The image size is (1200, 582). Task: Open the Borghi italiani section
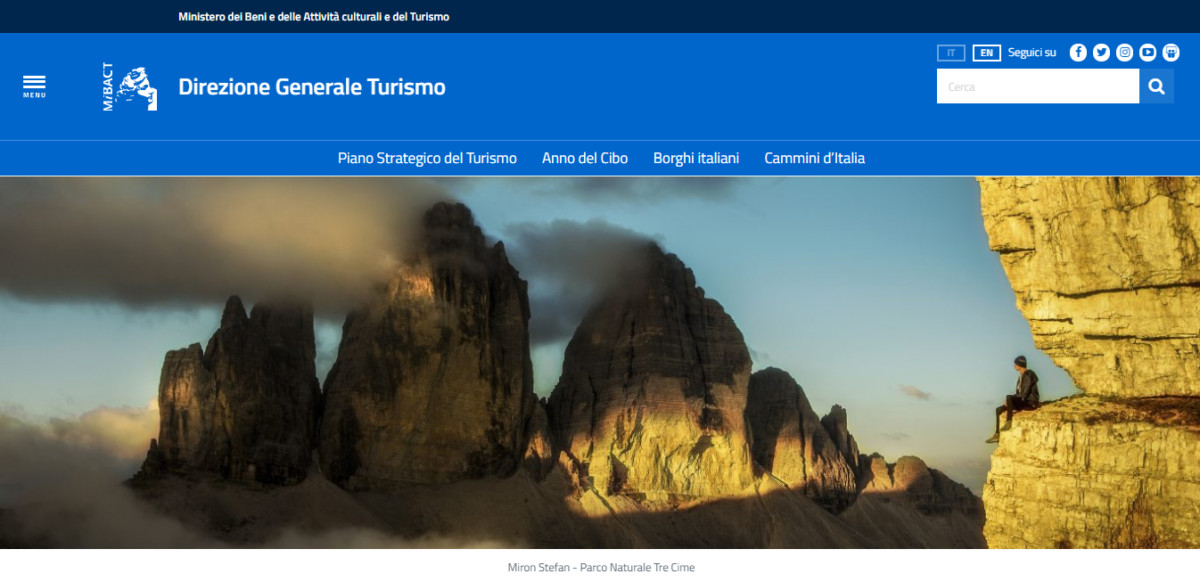click(x=696, y=158)
